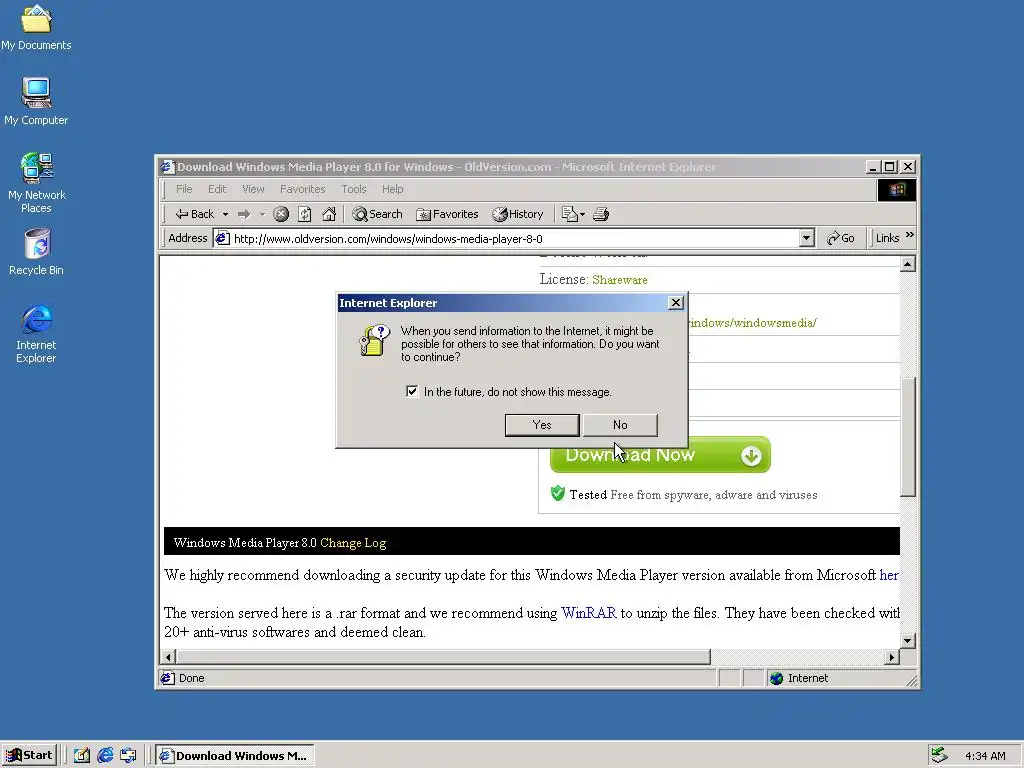The image size is (1024, 768).
Task: Click horizontal scrollbar right arrow
Action: [x=892, y=657]
